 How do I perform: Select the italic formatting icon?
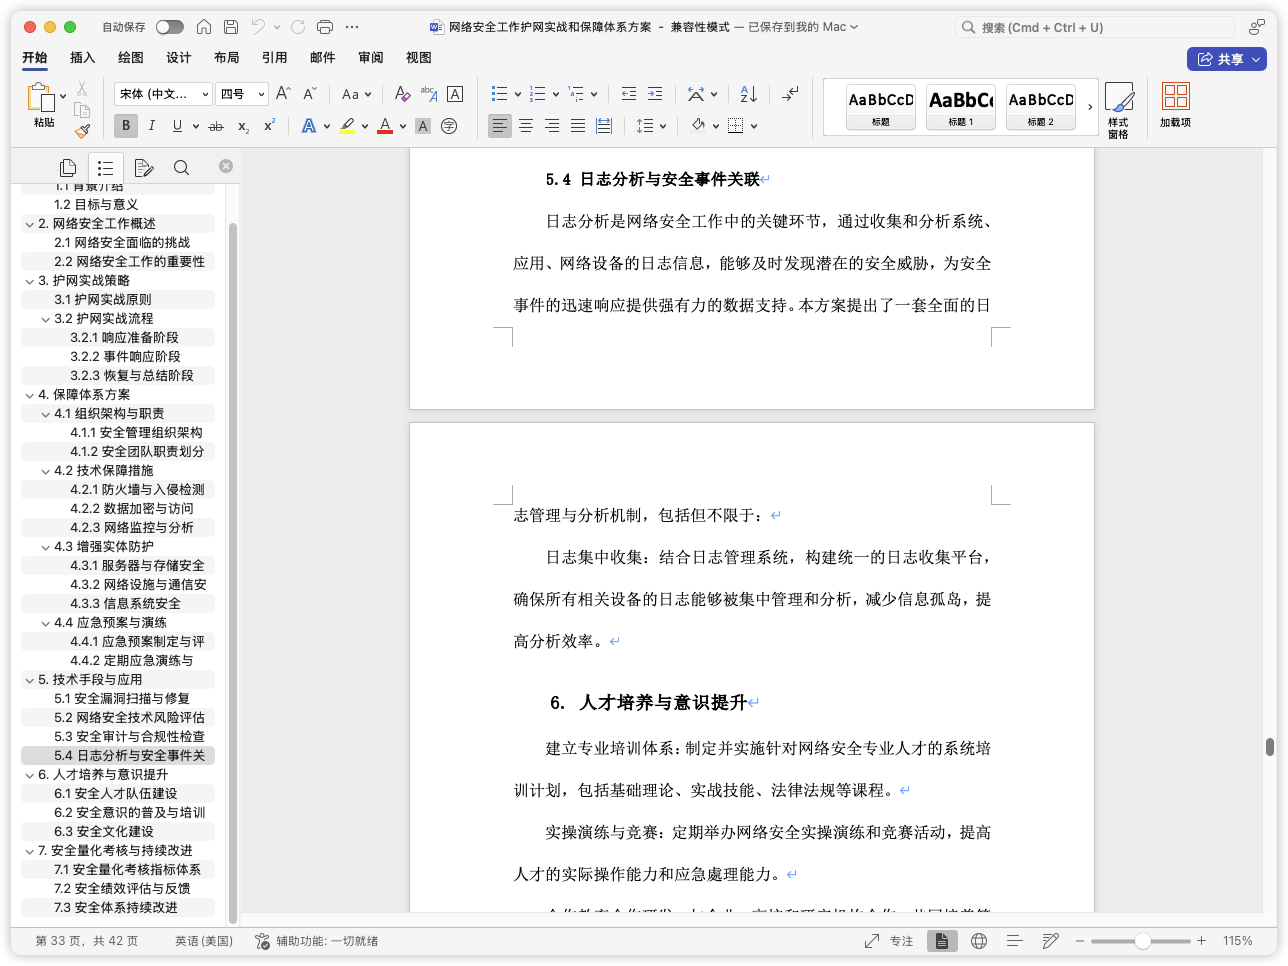point(151,125)
